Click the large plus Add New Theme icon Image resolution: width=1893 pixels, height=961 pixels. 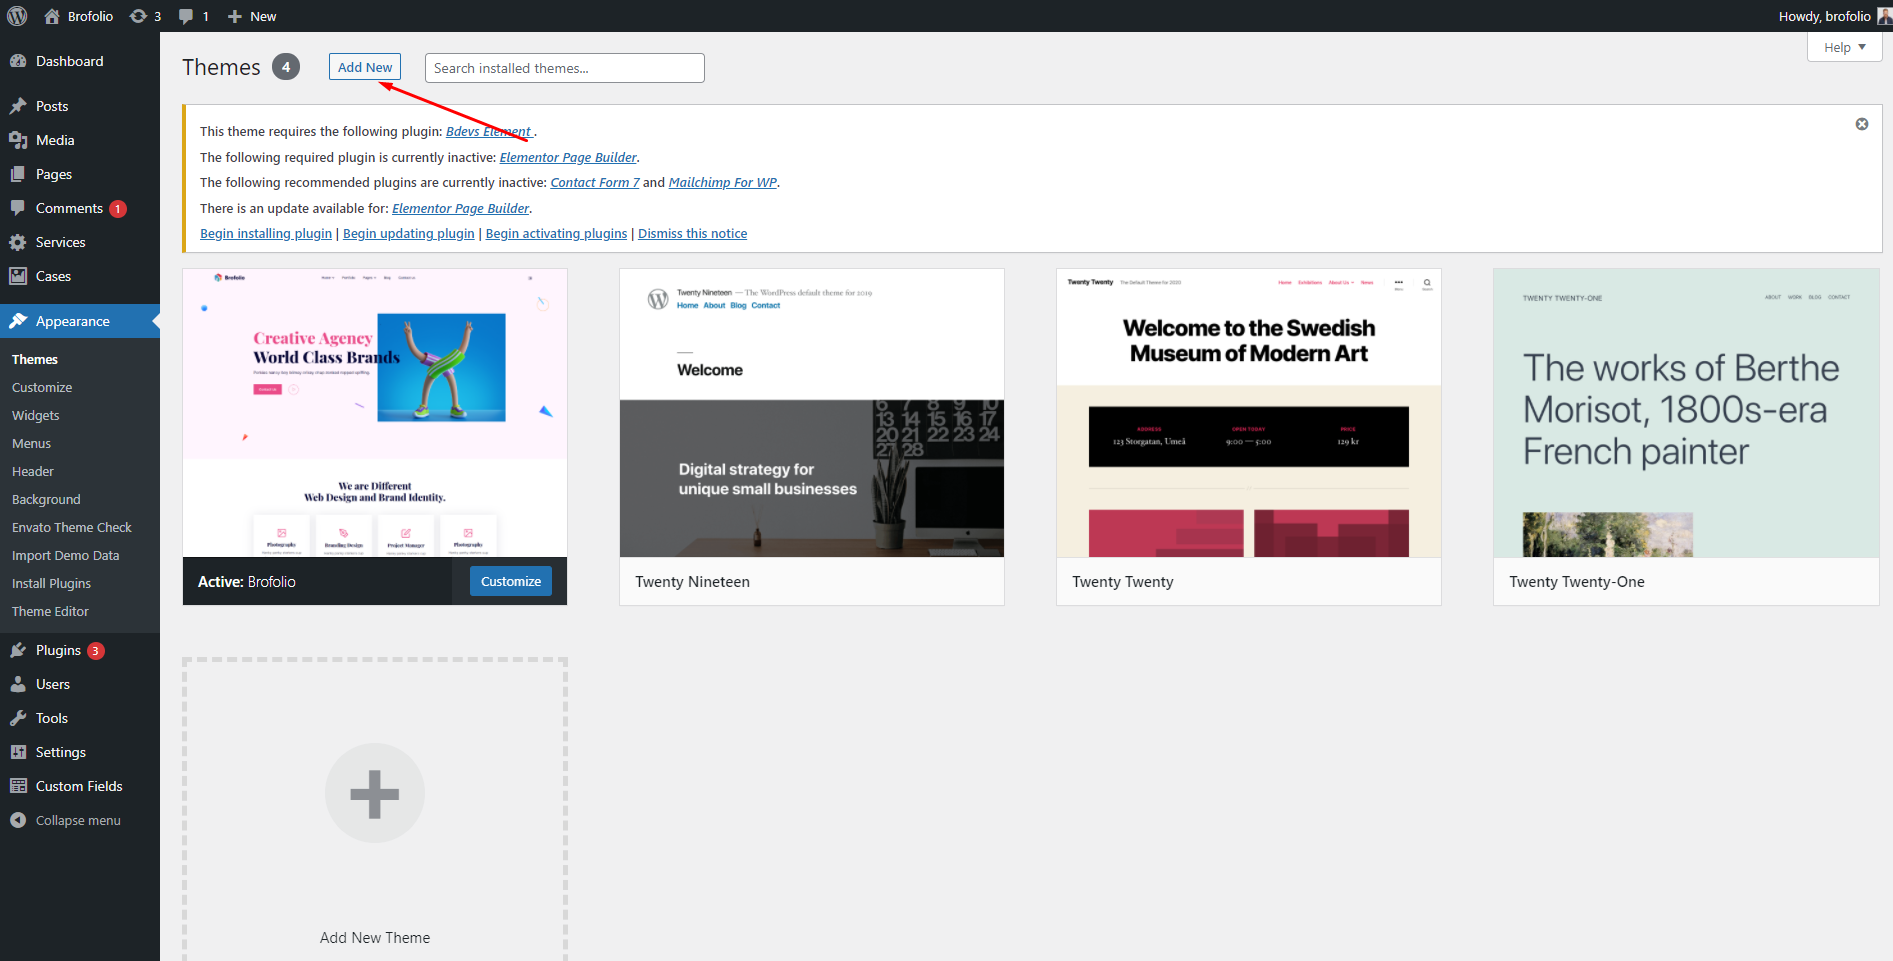click(375, 793)
